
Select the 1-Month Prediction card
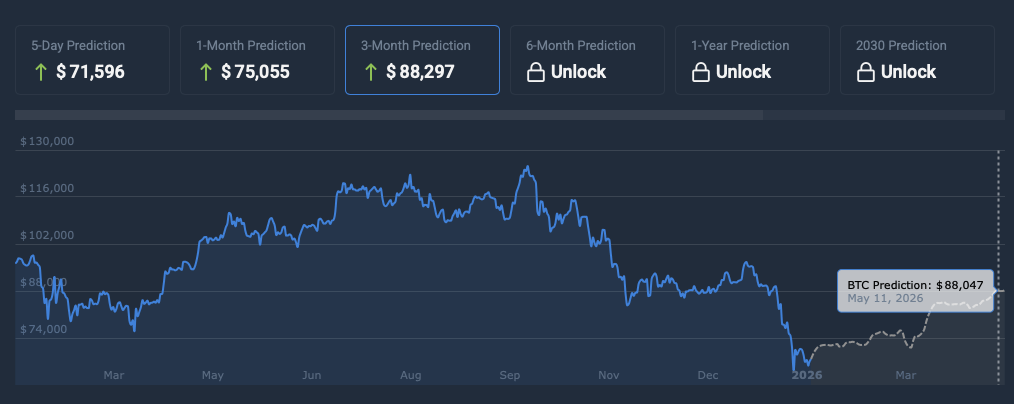tap(257, 60)
